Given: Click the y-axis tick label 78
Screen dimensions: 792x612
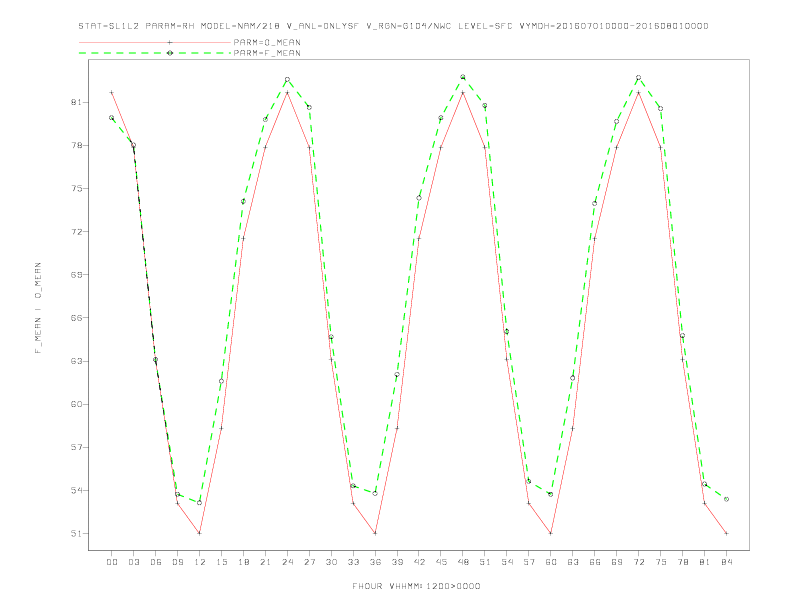Looking at the screenshot, I should pyautogui.click(x=76, y=145).
